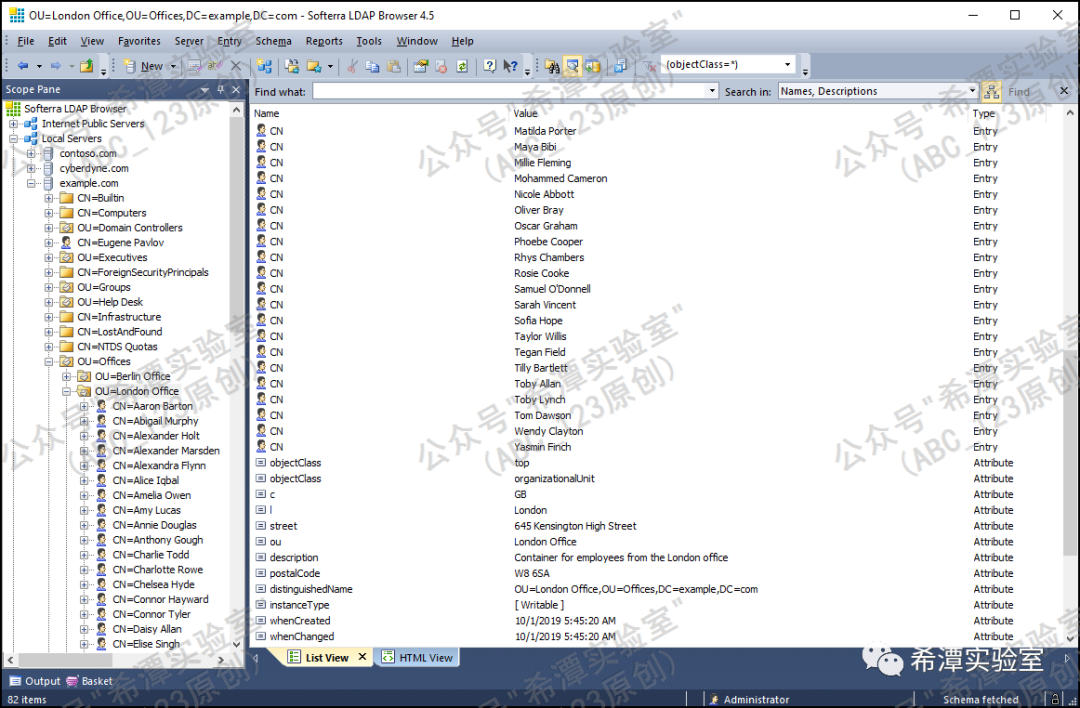Screen dimensions: 1080x708
Task: Click the Rename entry toolbar icon
Action: tap(215, 66)
